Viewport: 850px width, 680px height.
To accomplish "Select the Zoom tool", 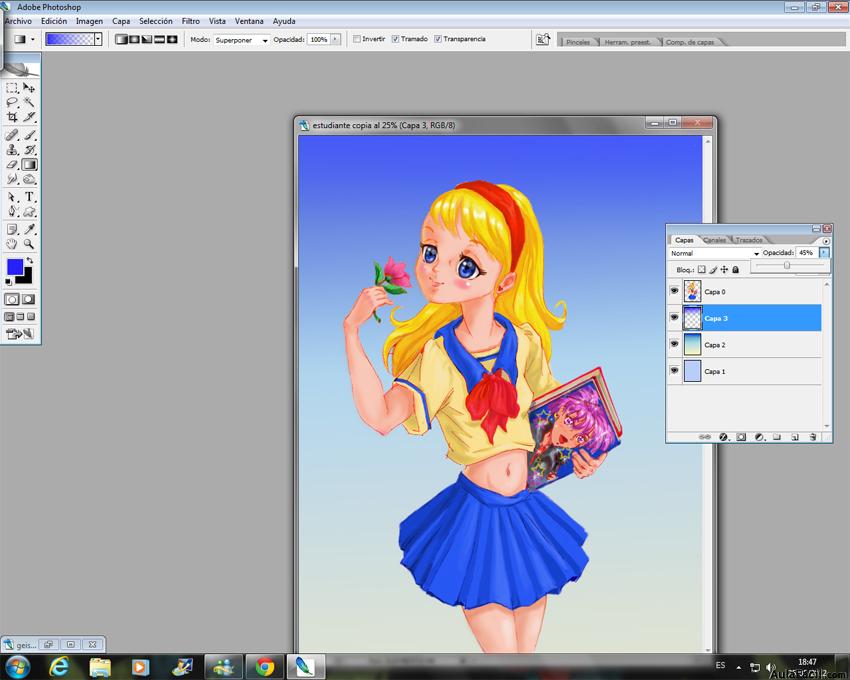I will click(x=29, y=244).
